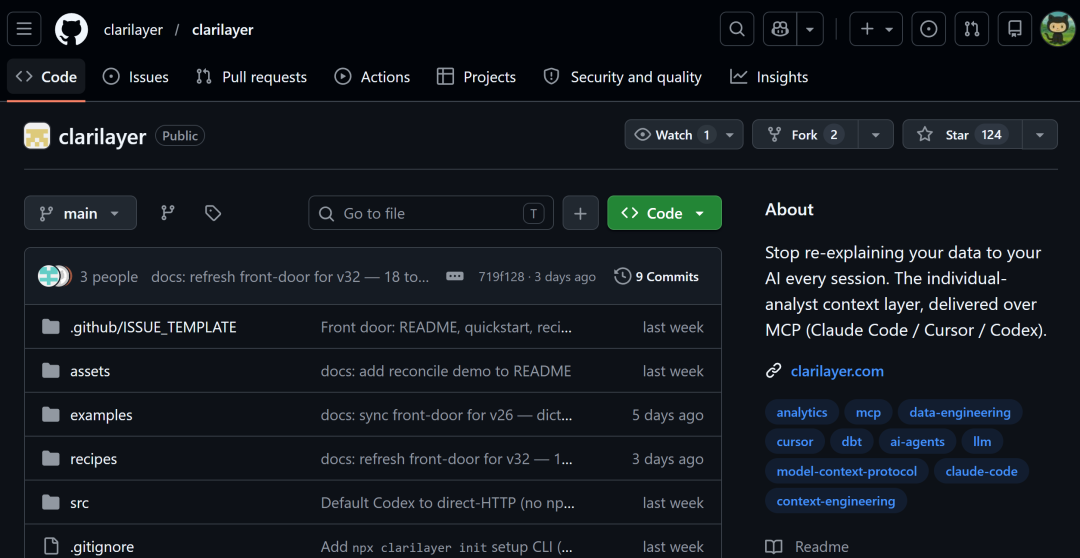Open the recipes folder

pos(94,459)
